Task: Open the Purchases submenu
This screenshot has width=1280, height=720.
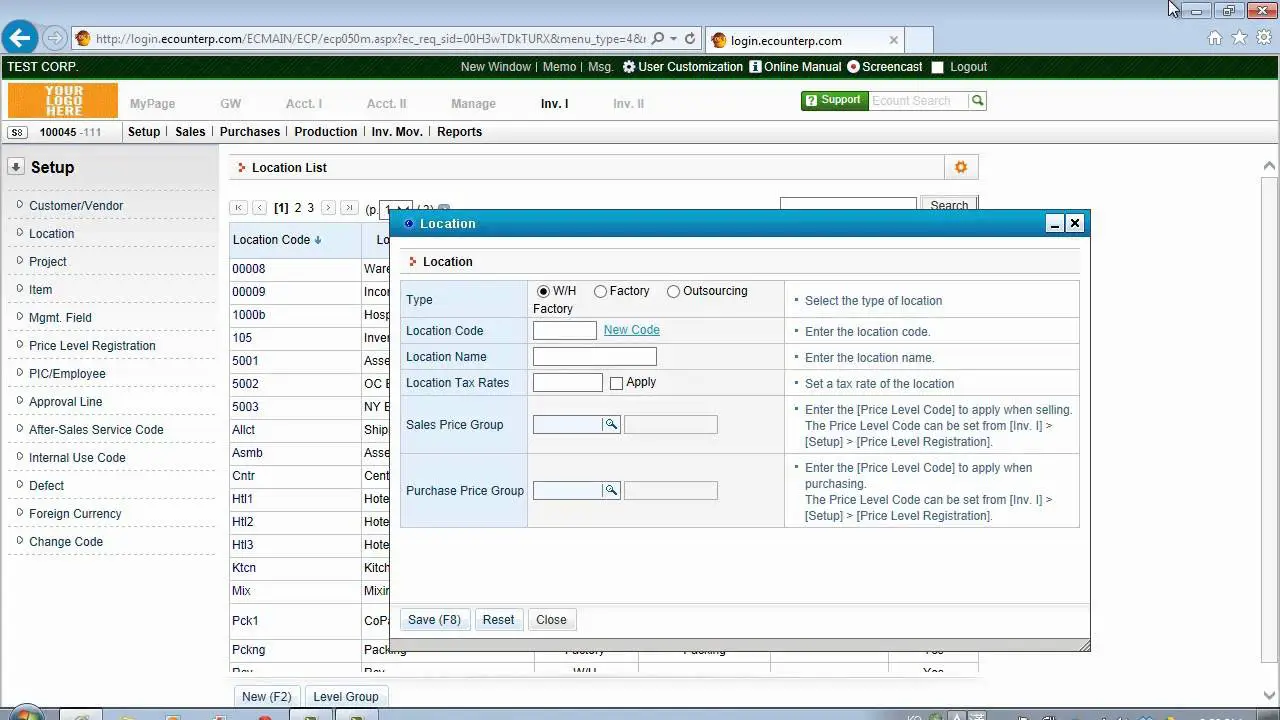Action: coord(250,132)
